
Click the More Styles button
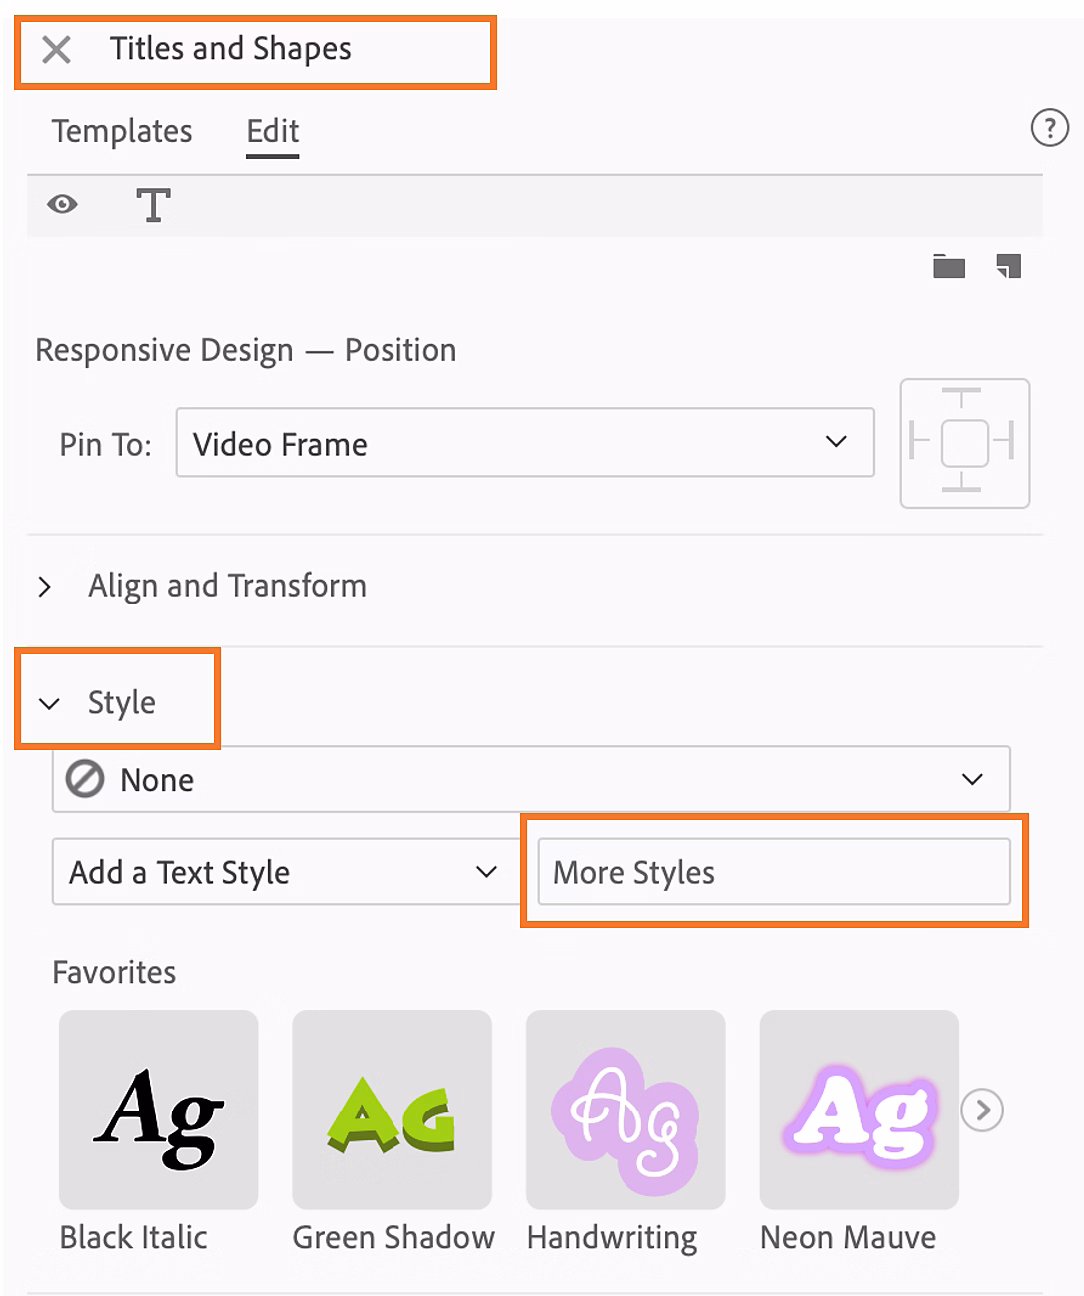coord(773,871)
